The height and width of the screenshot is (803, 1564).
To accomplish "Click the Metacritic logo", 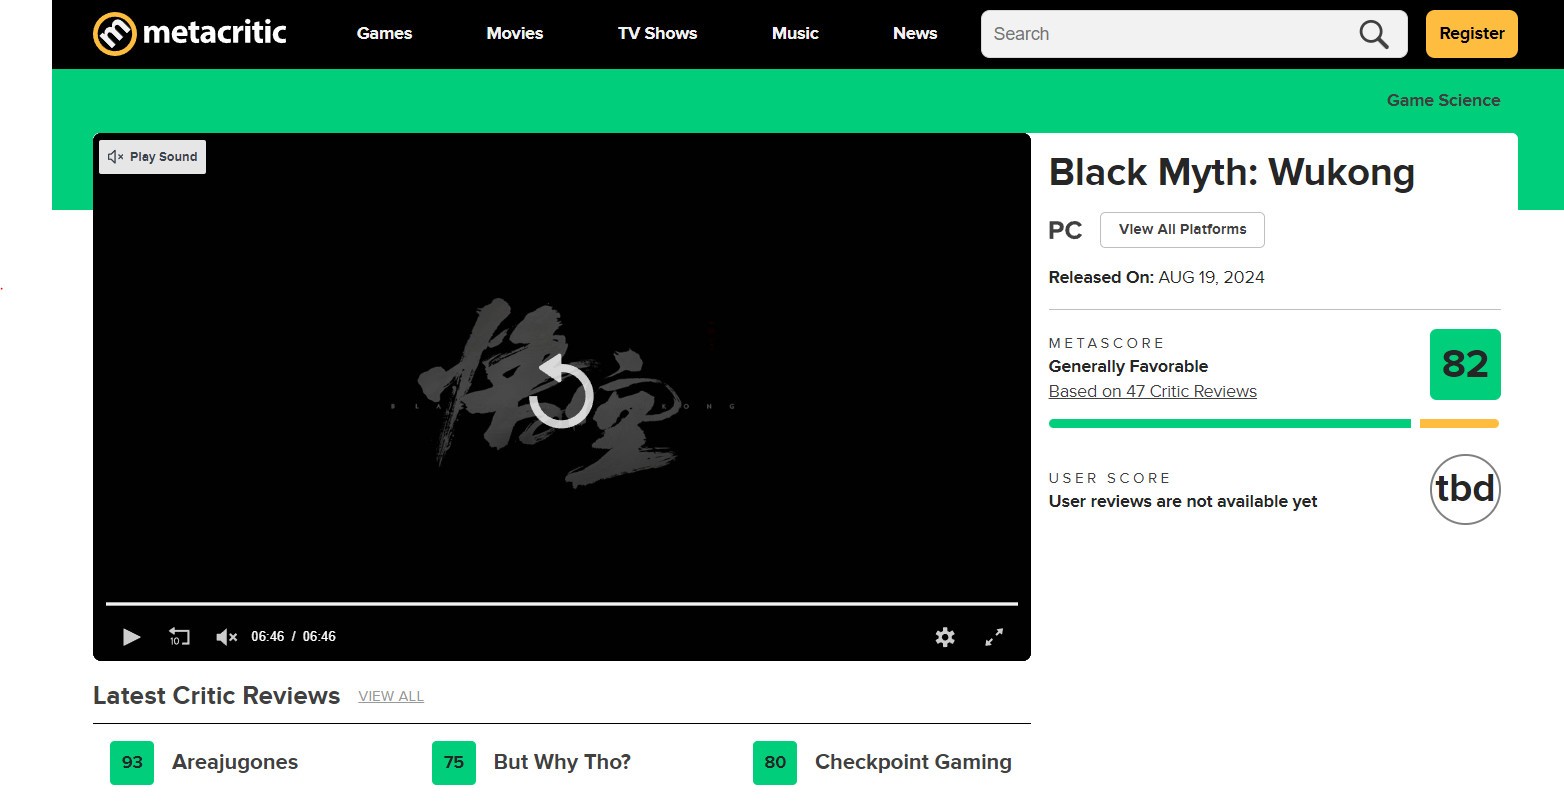I will click(x=190, y=34).
